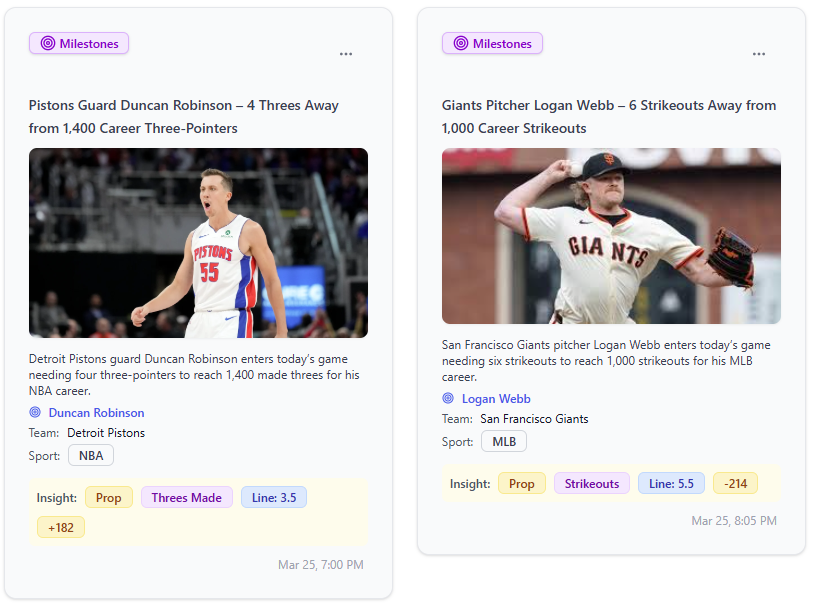
Task: Click the Line: 3.5 tag
Action: coord(274,498)
